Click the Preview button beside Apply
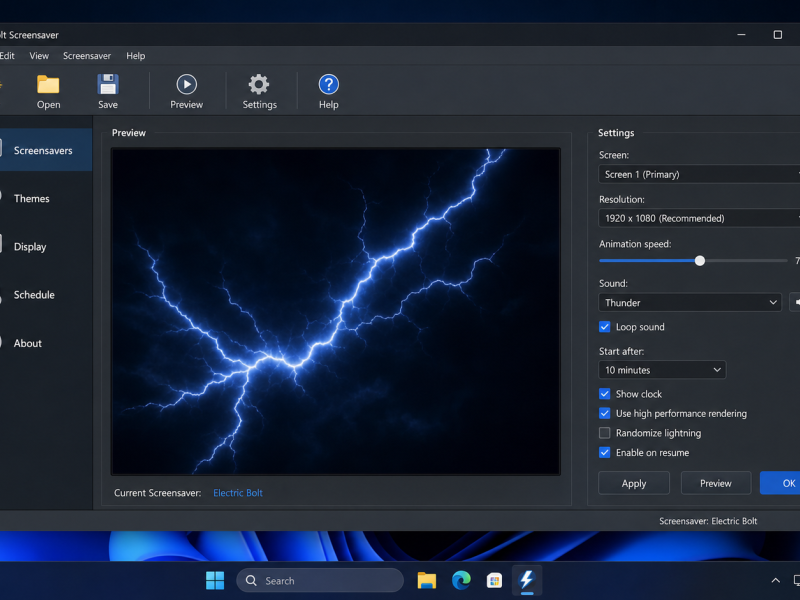Screen dimensions: 800x600 (716, 483)
